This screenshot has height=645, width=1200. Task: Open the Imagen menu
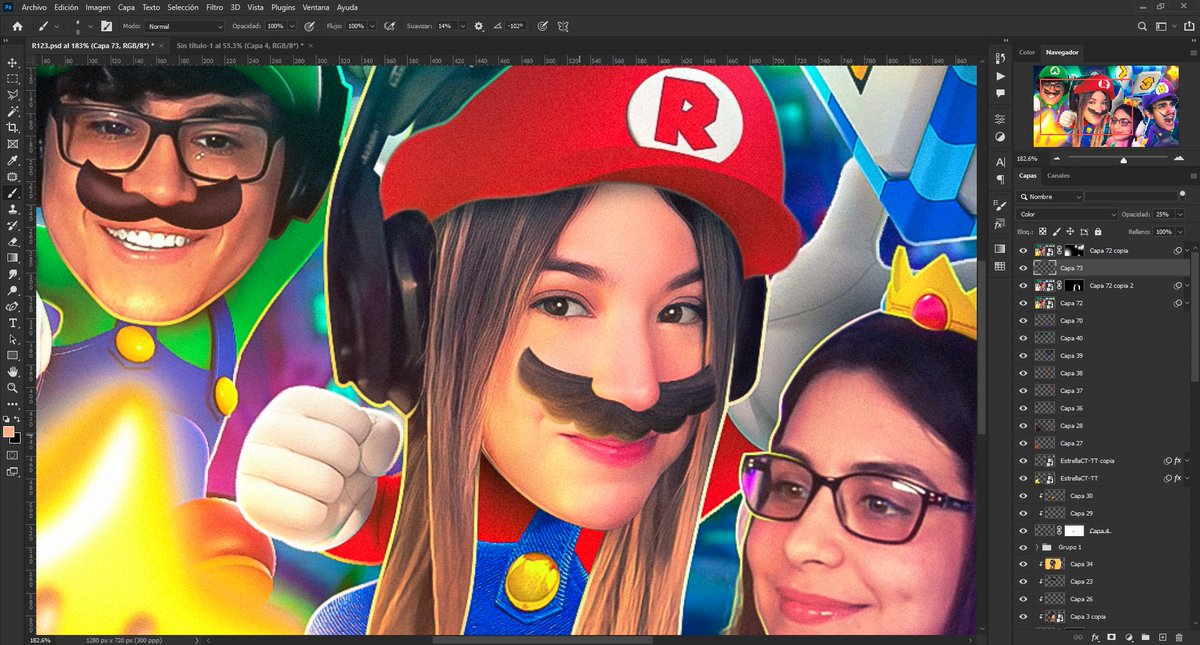coord(98,7)
